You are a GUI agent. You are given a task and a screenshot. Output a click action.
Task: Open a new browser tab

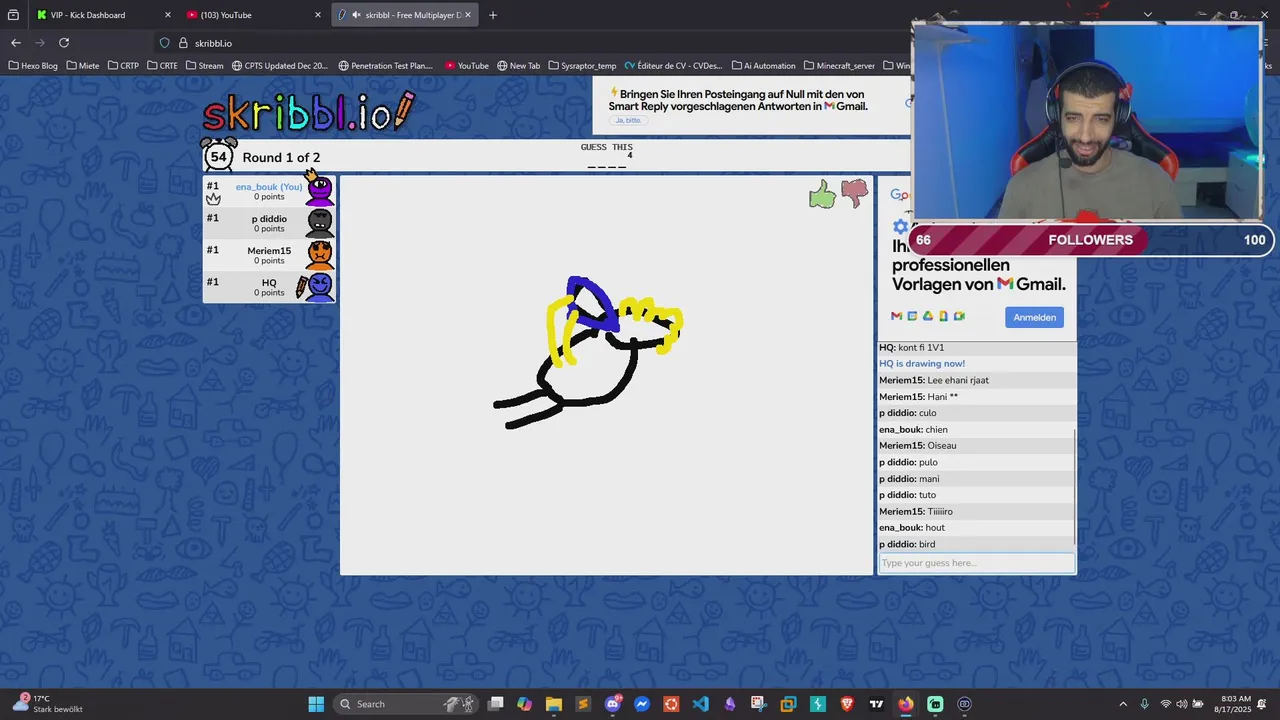pyautogui.click(x=493, y=15)
